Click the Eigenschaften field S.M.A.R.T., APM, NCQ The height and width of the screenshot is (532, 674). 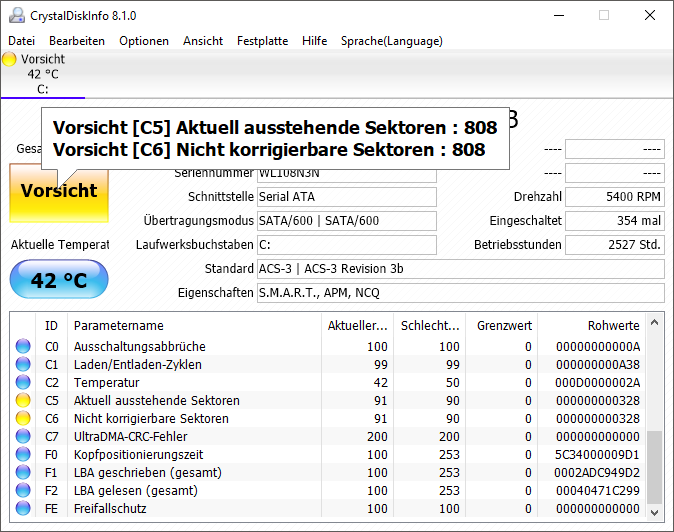(x=461, y=293)
